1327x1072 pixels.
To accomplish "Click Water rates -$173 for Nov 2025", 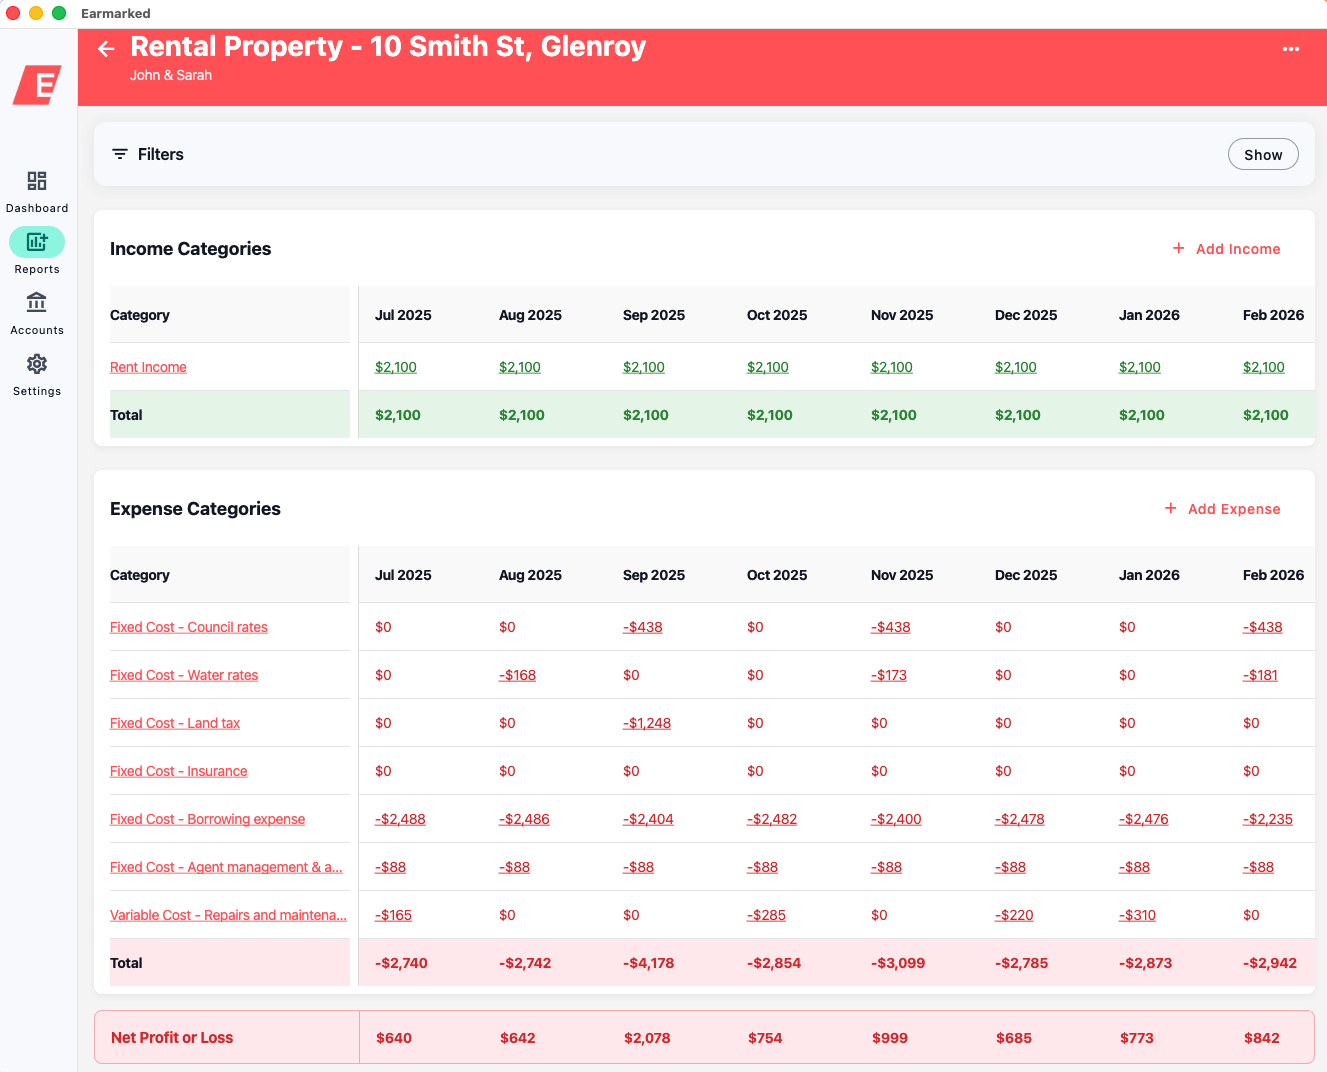I will click(889, 675).
